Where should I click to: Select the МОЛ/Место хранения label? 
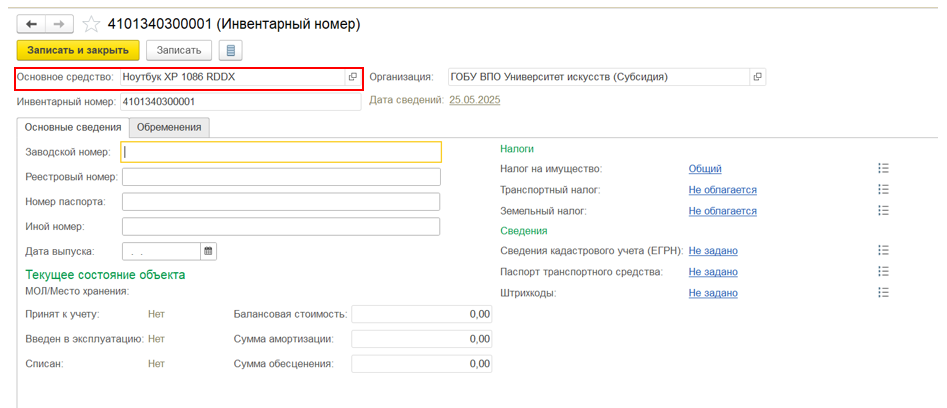coord(78,292)
